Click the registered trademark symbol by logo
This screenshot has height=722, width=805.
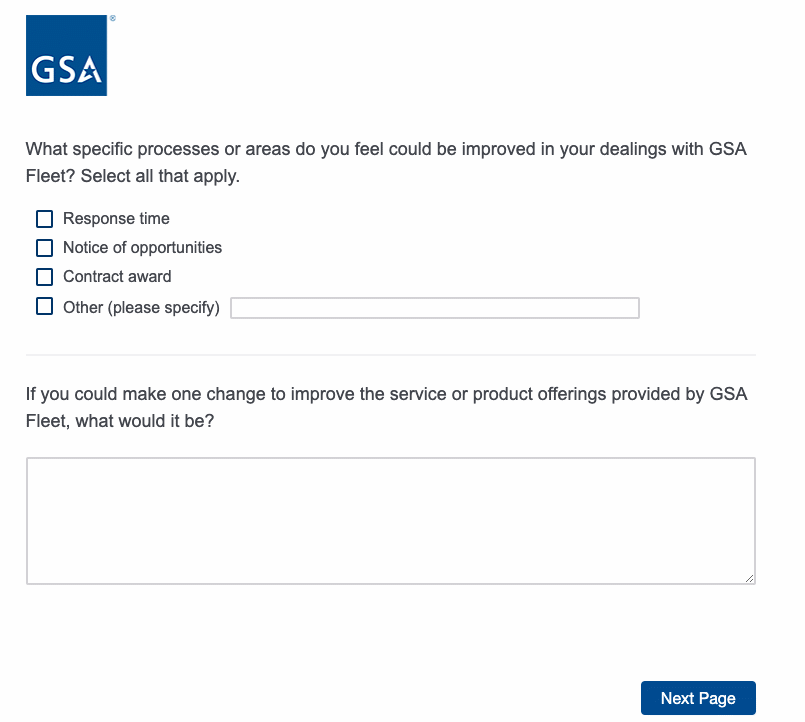click(112, 18)
